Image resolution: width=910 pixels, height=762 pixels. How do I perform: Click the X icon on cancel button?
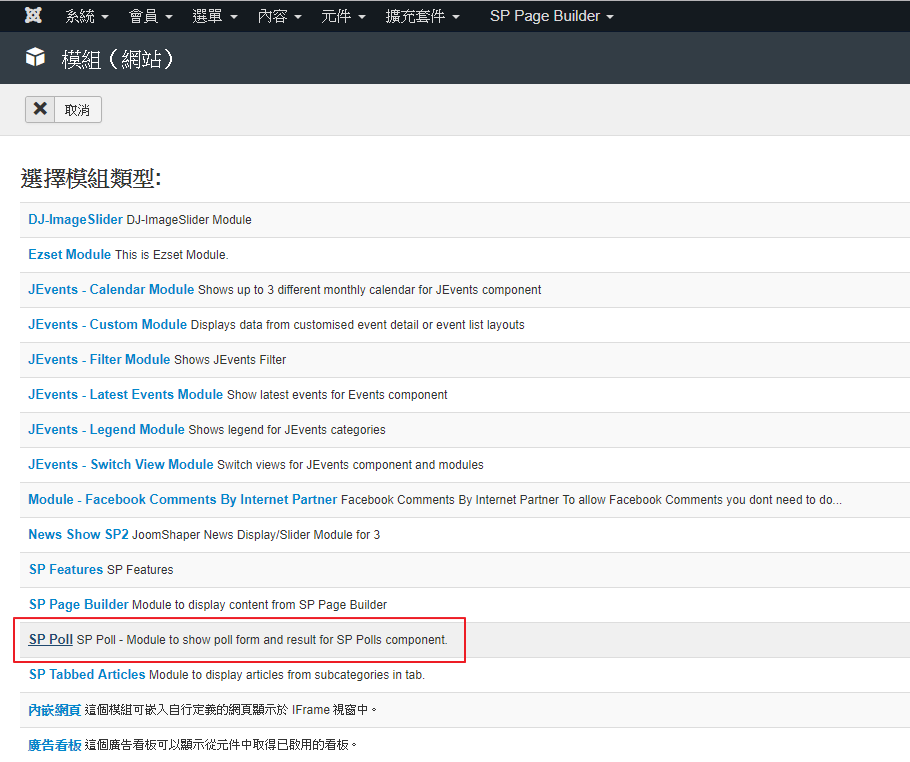click(40, 109)
